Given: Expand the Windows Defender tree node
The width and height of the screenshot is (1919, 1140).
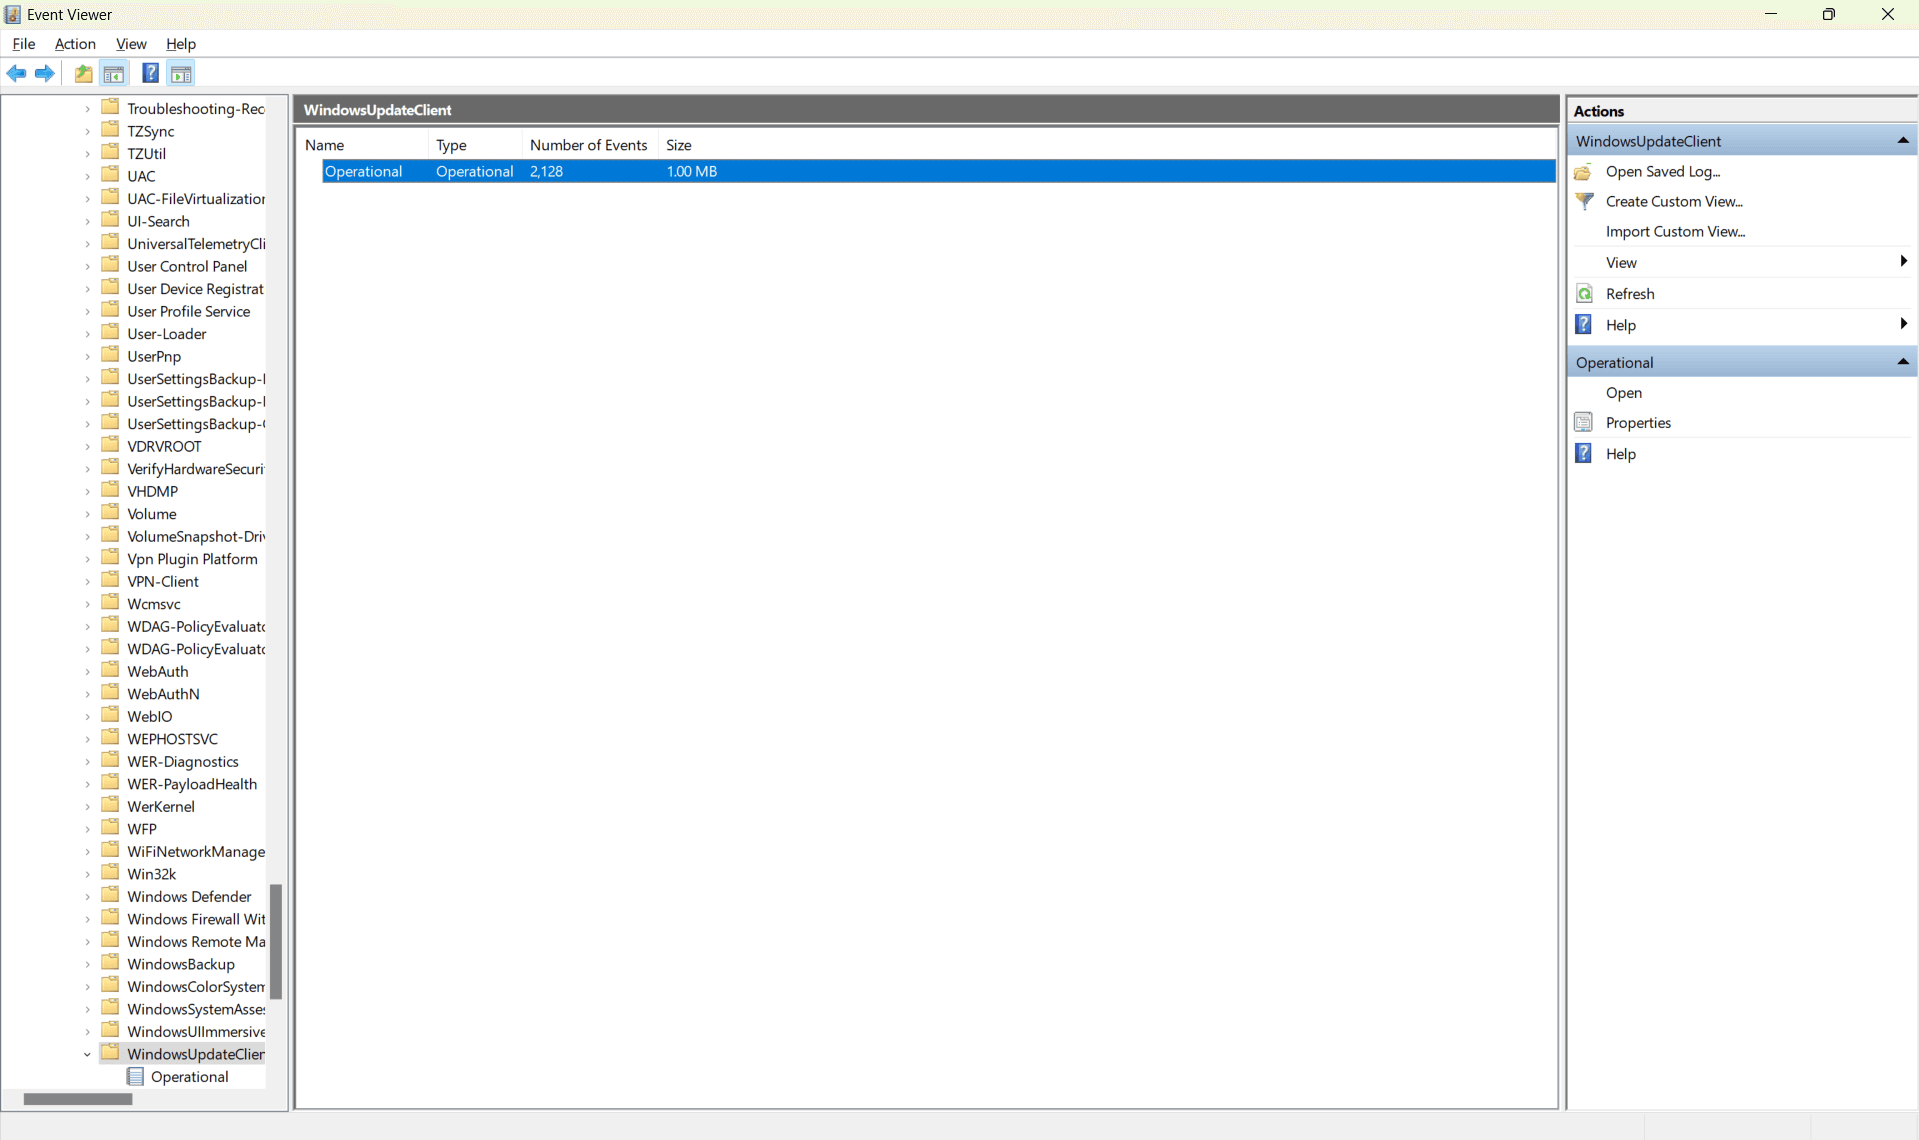Looking at the screenshot, I should tap(88, 896).
